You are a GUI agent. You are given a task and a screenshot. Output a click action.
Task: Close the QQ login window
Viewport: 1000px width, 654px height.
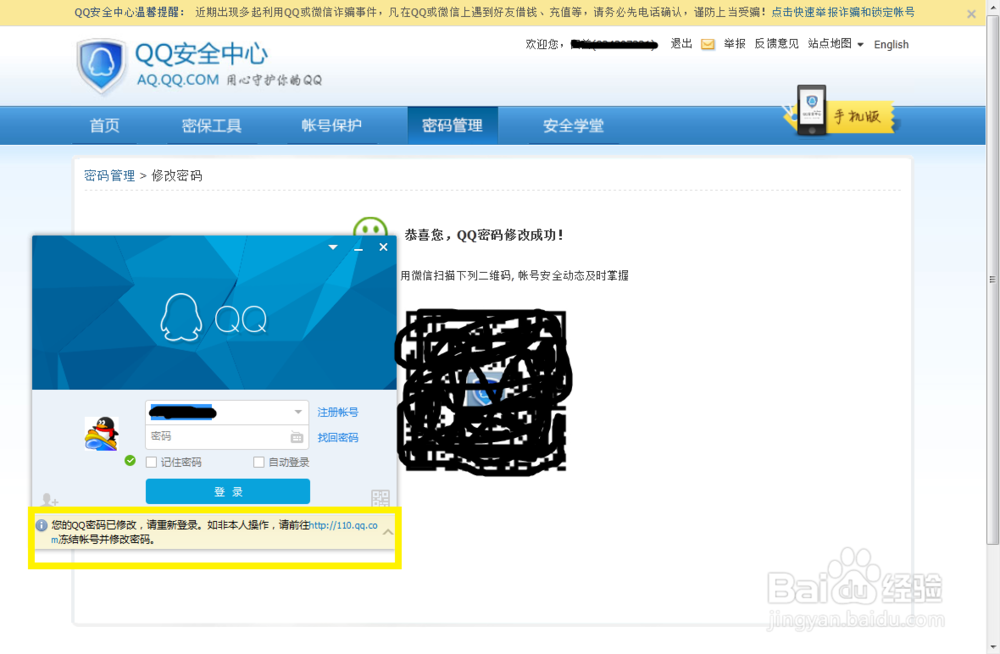pos(383,247)
